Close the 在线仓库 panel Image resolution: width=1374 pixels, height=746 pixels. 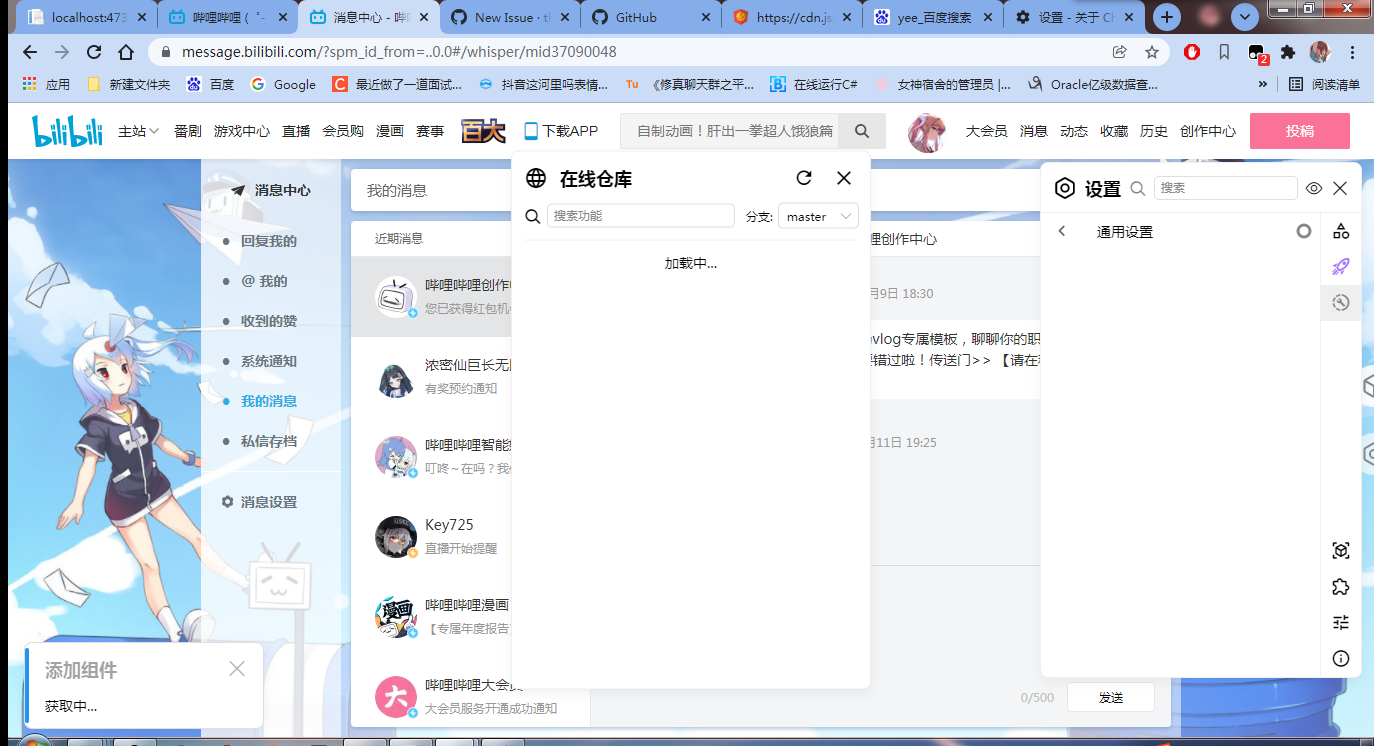pos(844,178)
